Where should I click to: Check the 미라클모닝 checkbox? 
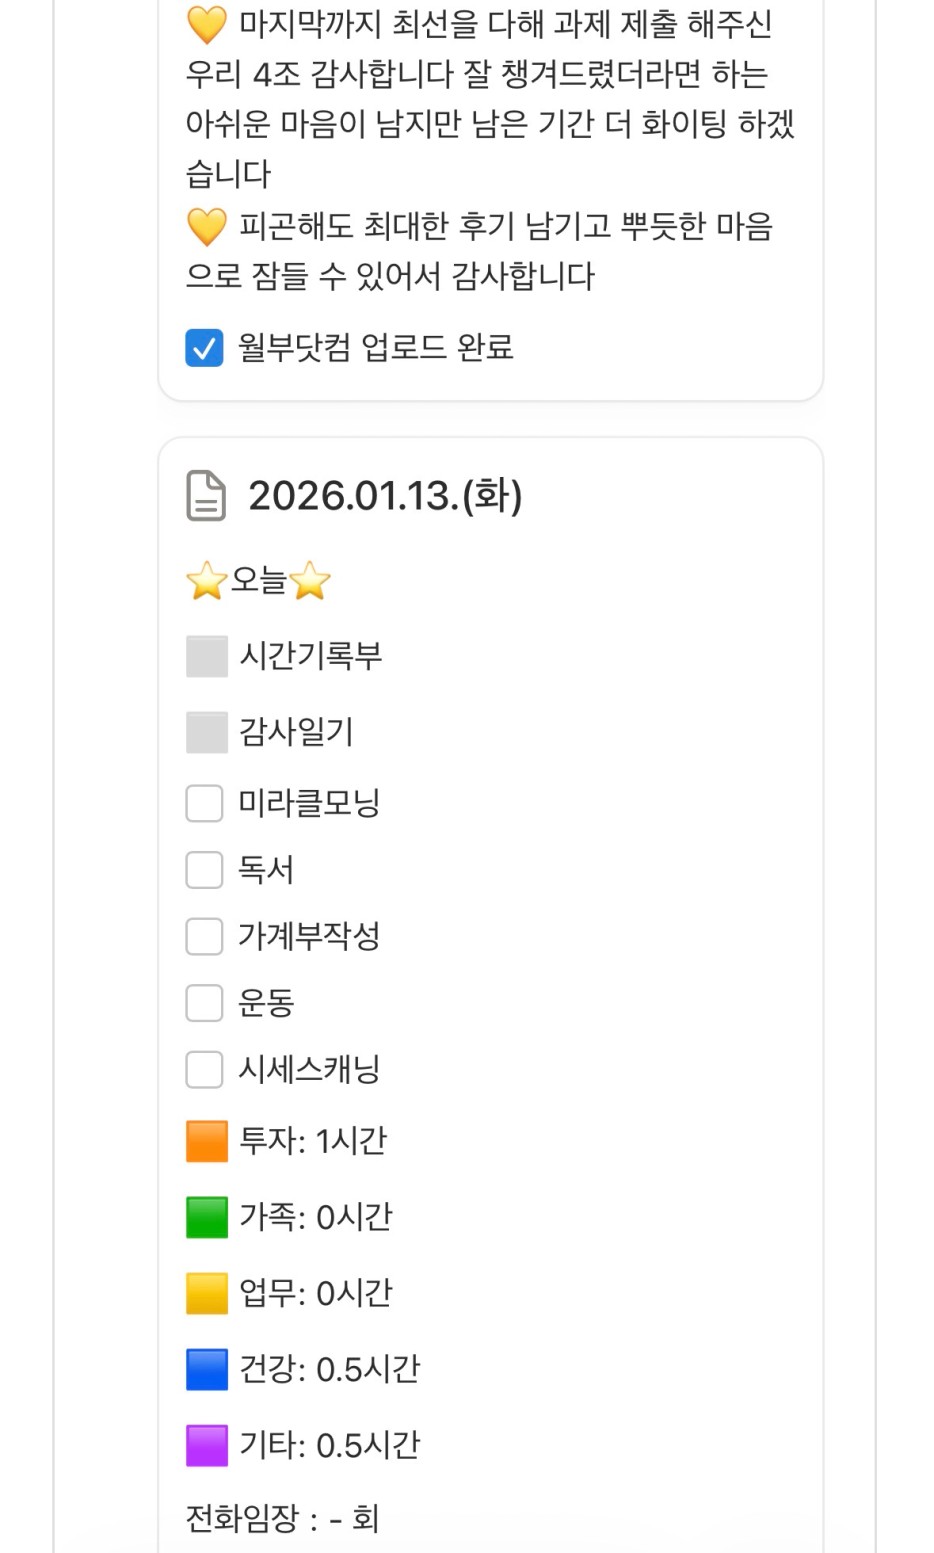(204, 803)
